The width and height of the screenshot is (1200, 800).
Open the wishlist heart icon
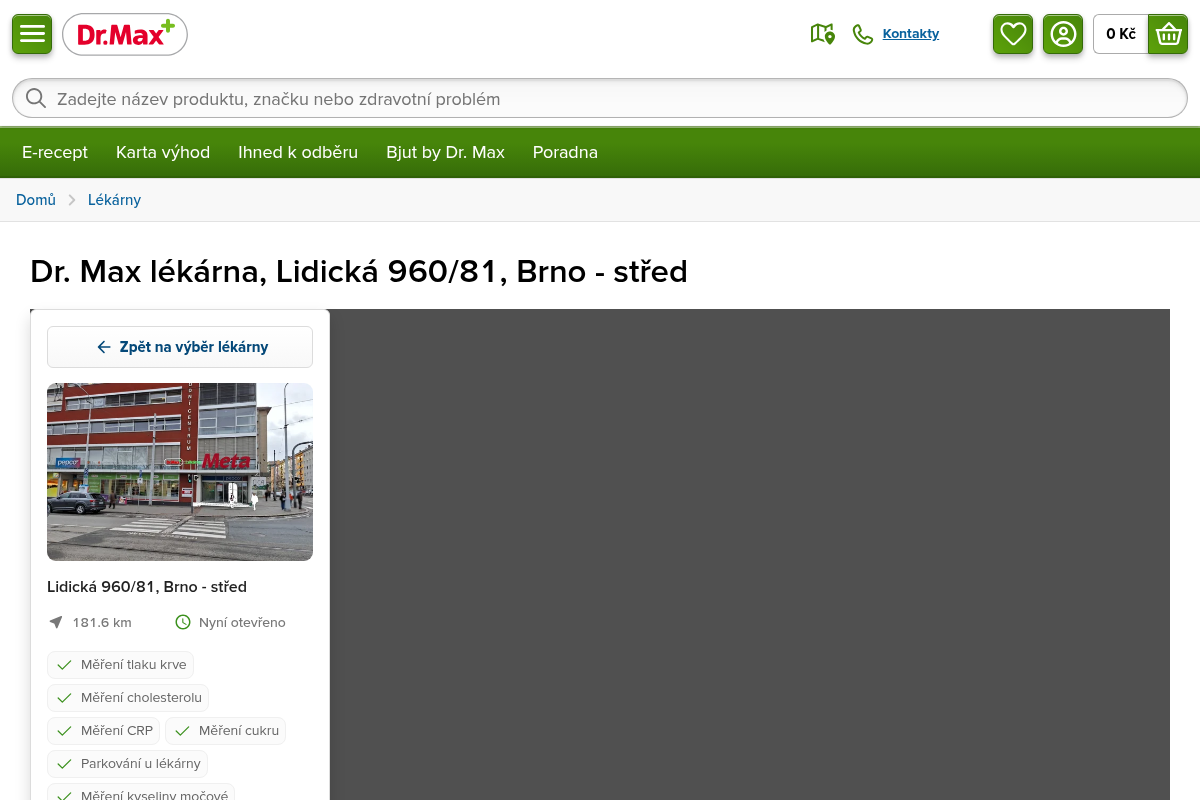pos(1013,34)
